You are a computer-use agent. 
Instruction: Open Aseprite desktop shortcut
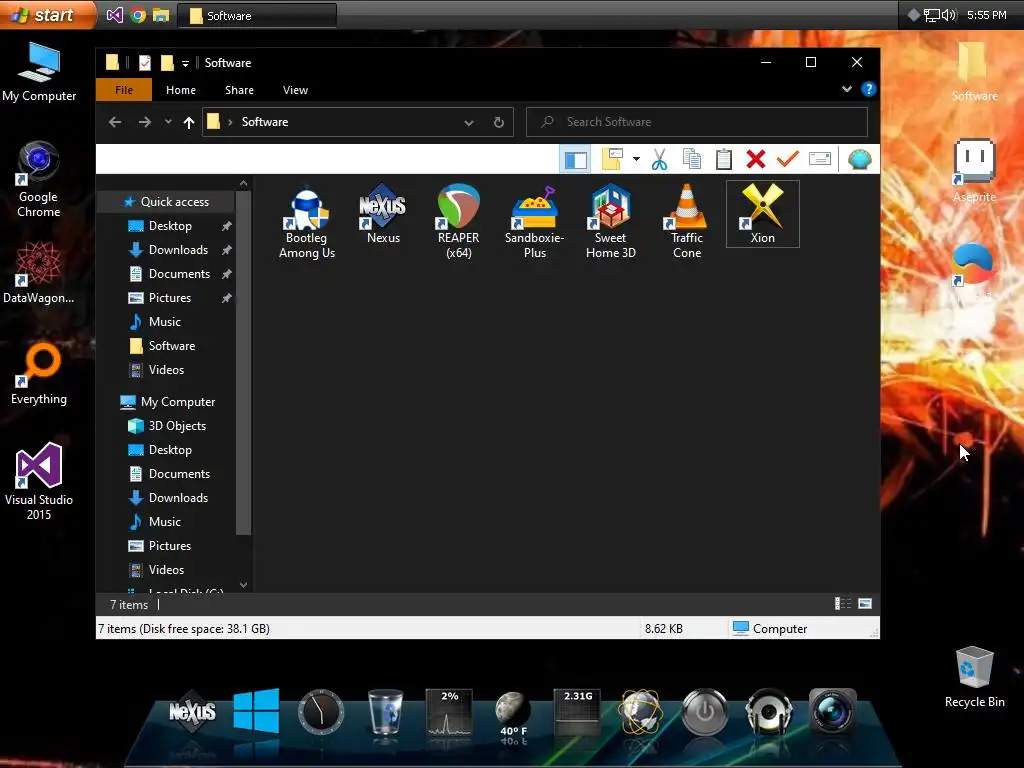point(974,170)
